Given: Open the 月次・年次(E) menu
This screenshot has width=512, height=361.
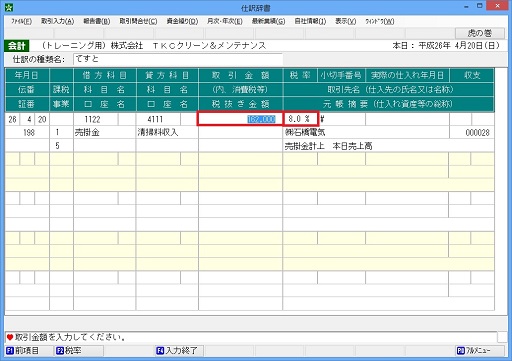Looking at the screenshot, I should click(225, 21).
